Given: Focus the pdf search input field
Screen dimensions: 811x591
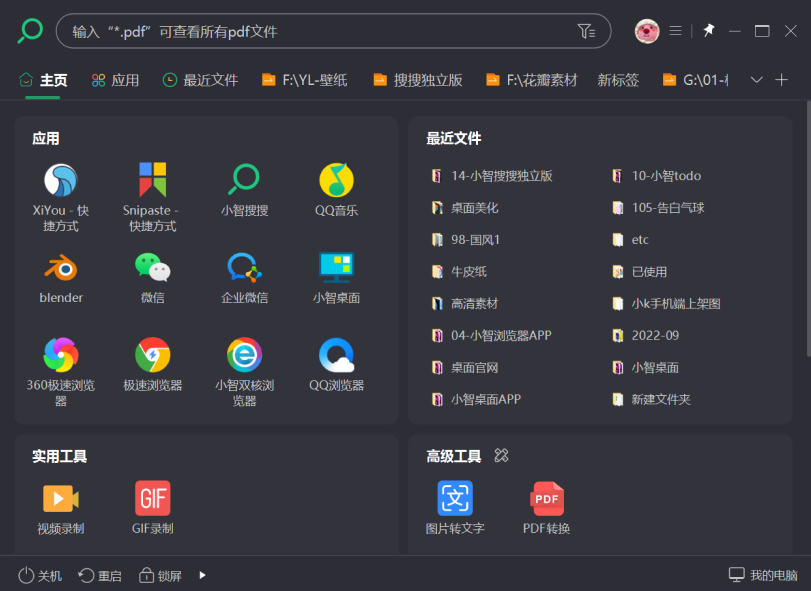Looking at the screenshot, I should click(333, 31).
